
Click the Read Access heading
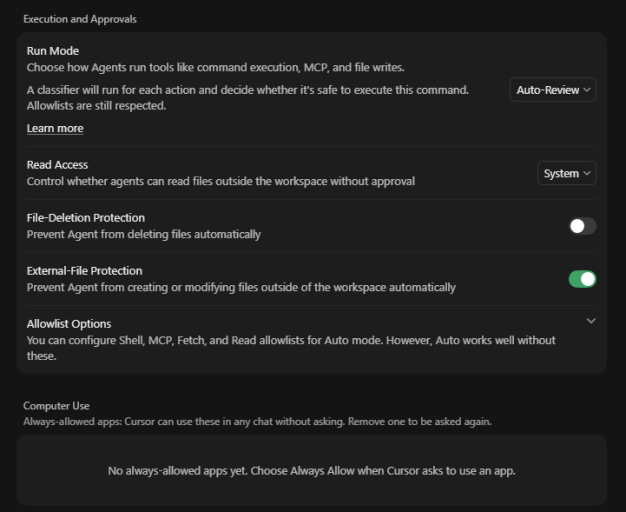click(x=57, y=165)
